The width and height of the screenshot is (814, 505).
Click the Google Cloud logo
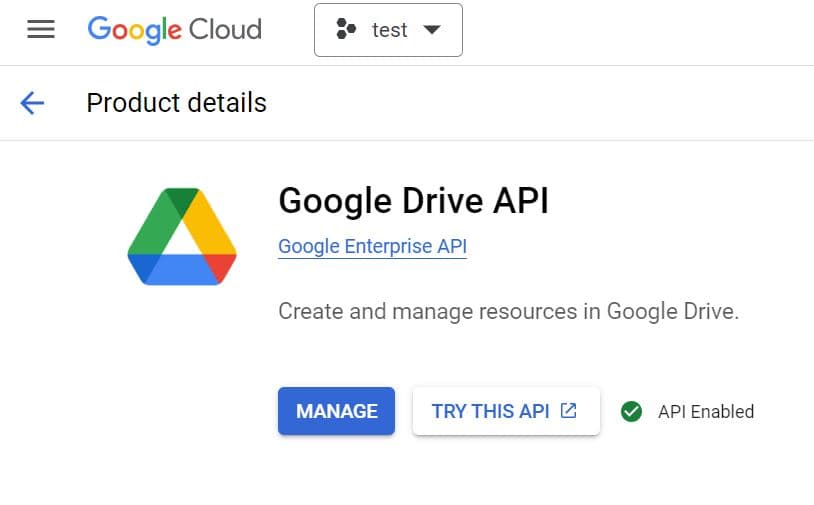point(174,30)
